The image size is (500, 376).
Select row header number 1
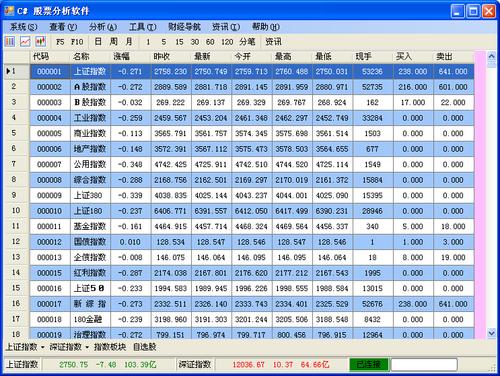[x=17, y=71]
